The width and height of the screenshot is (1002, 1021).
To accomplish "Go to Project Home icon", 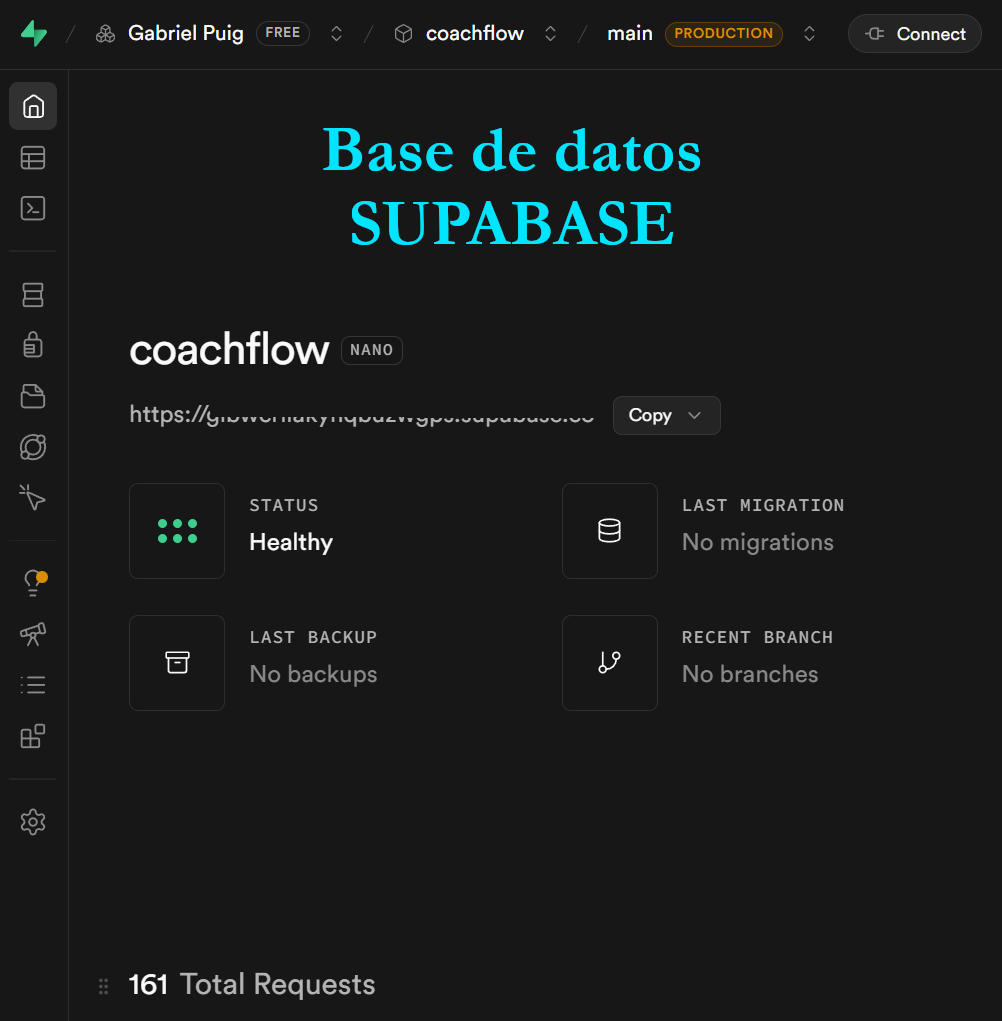I will point(33,106).
